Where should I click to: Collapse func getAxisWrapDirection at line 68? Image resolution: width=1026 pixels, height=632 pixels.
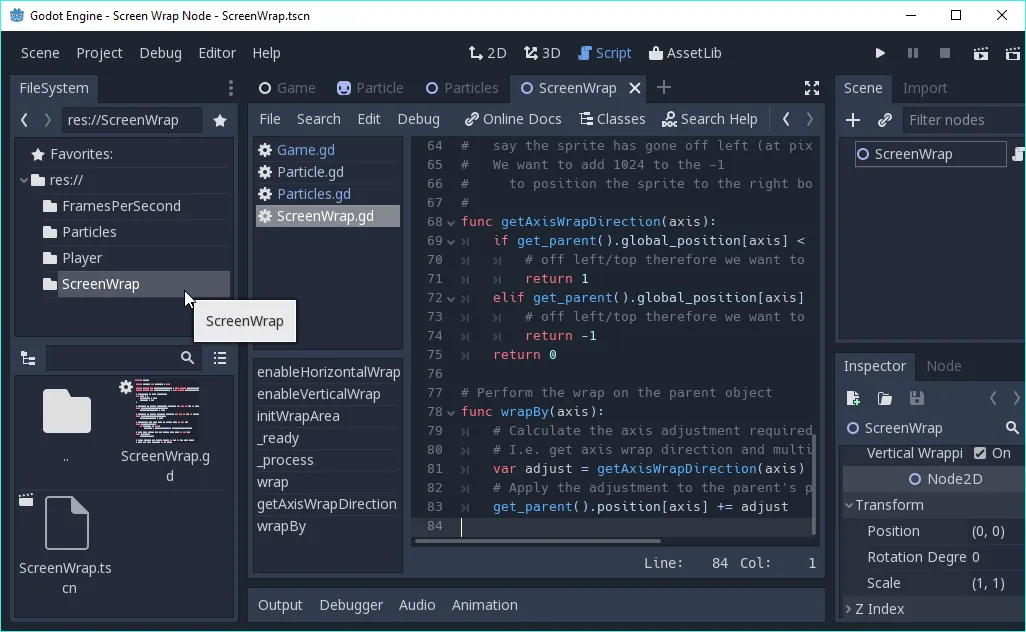(451, 222)
